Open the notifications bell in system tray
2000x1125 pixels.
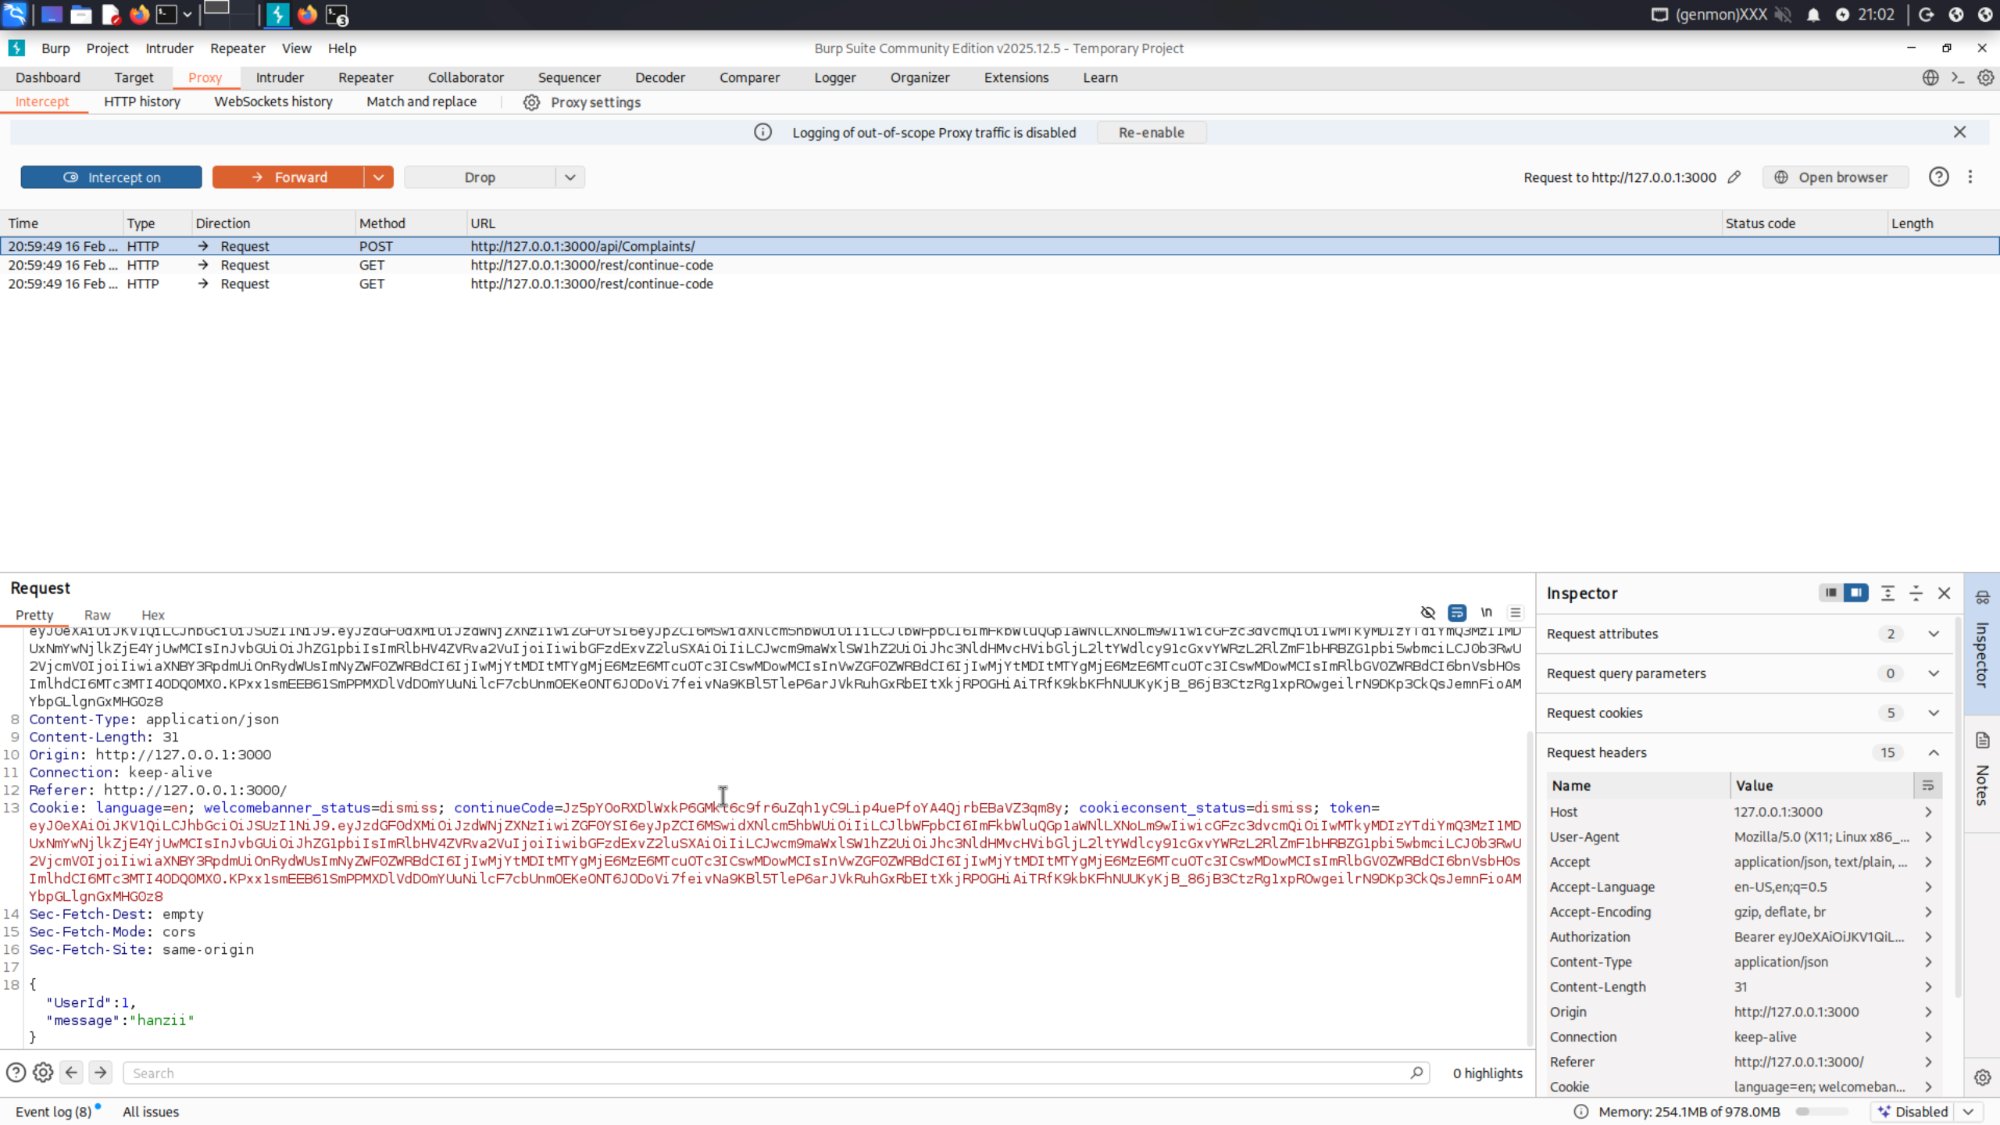point(1813,14)
